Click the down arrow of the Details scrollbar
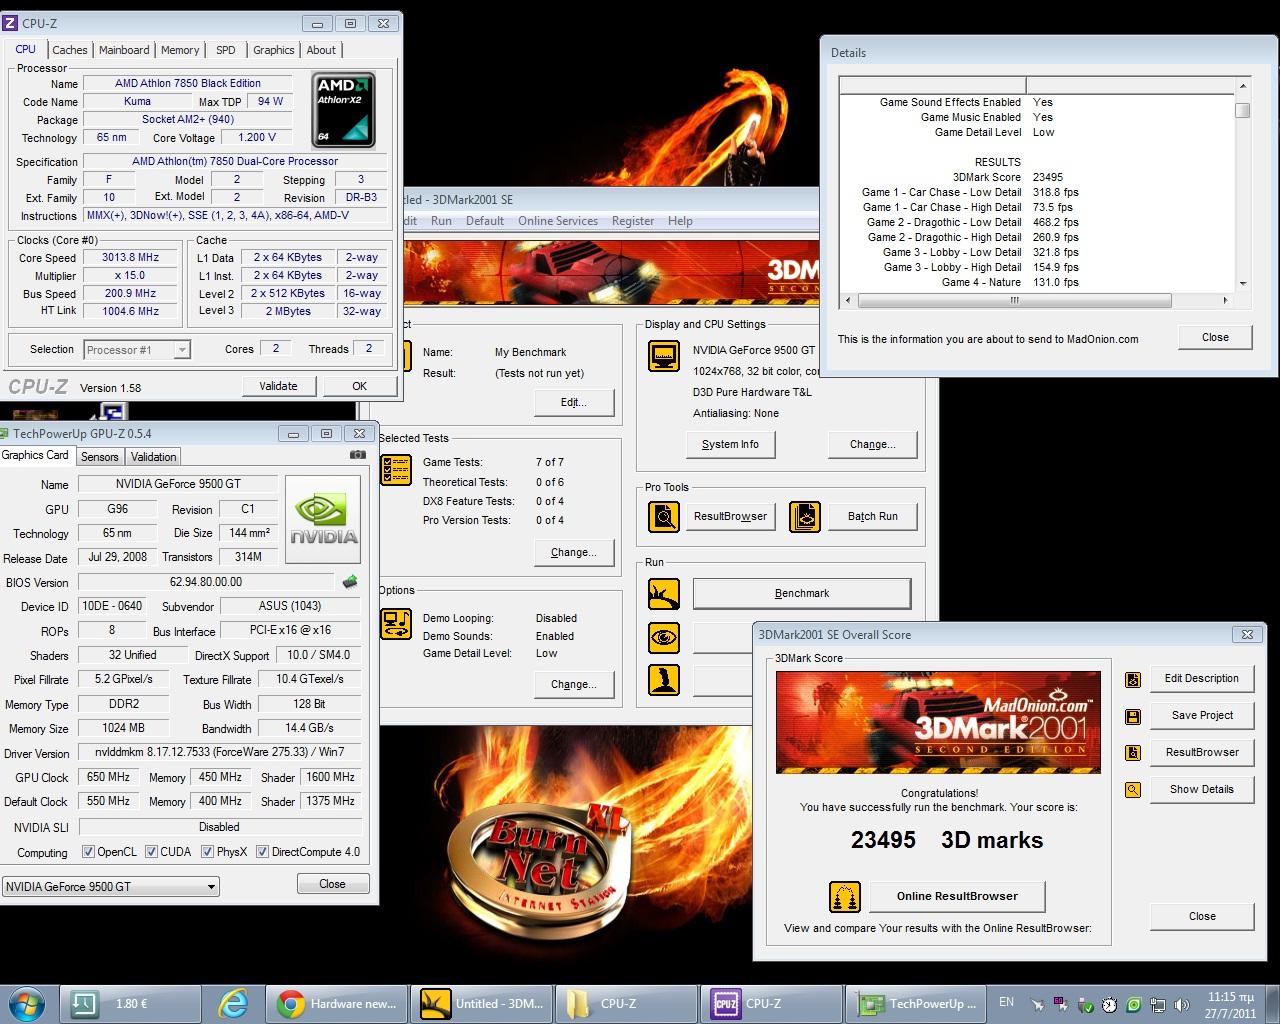This screenshot has width=1280, height=1024. click(1242, 283)
